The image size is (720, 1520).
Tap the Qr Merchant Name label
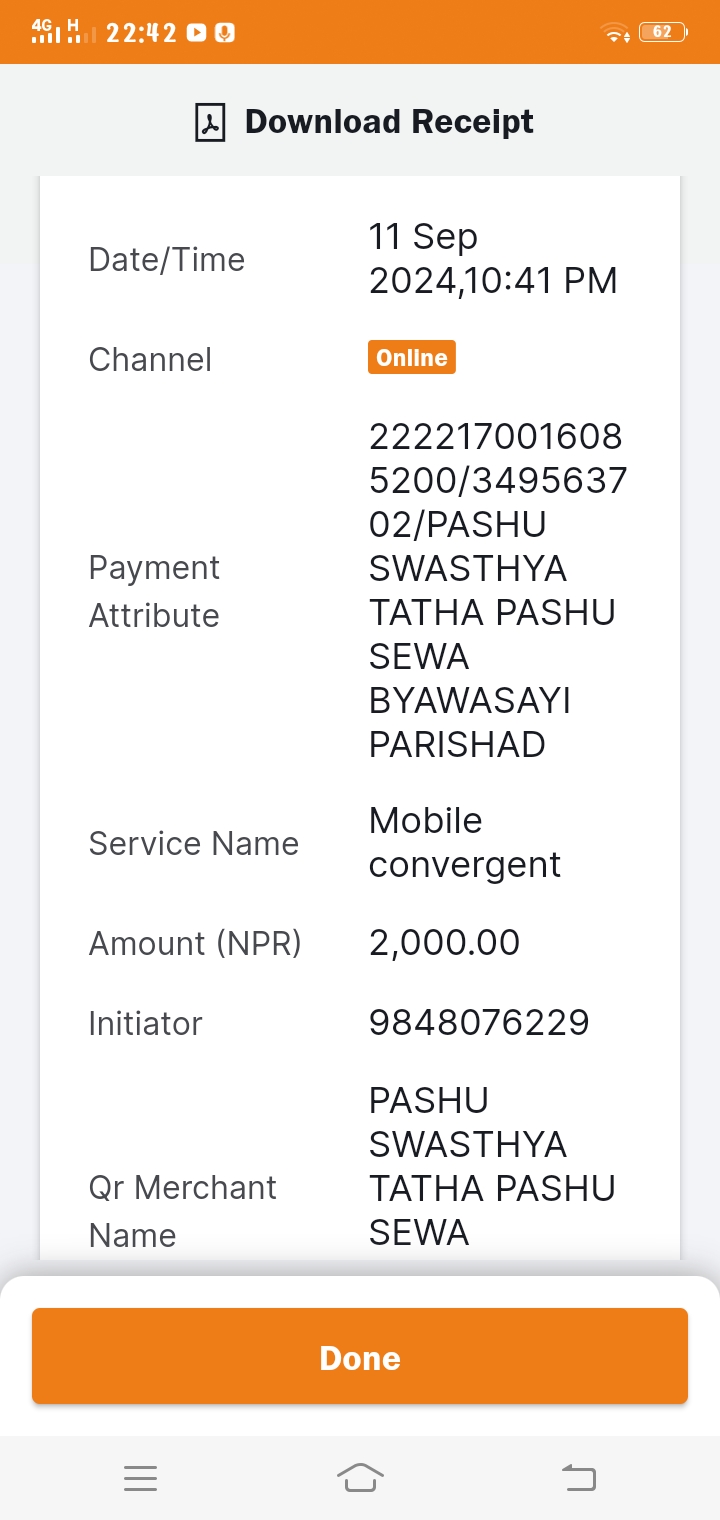pyautogui.click(x=182, y=1211)
